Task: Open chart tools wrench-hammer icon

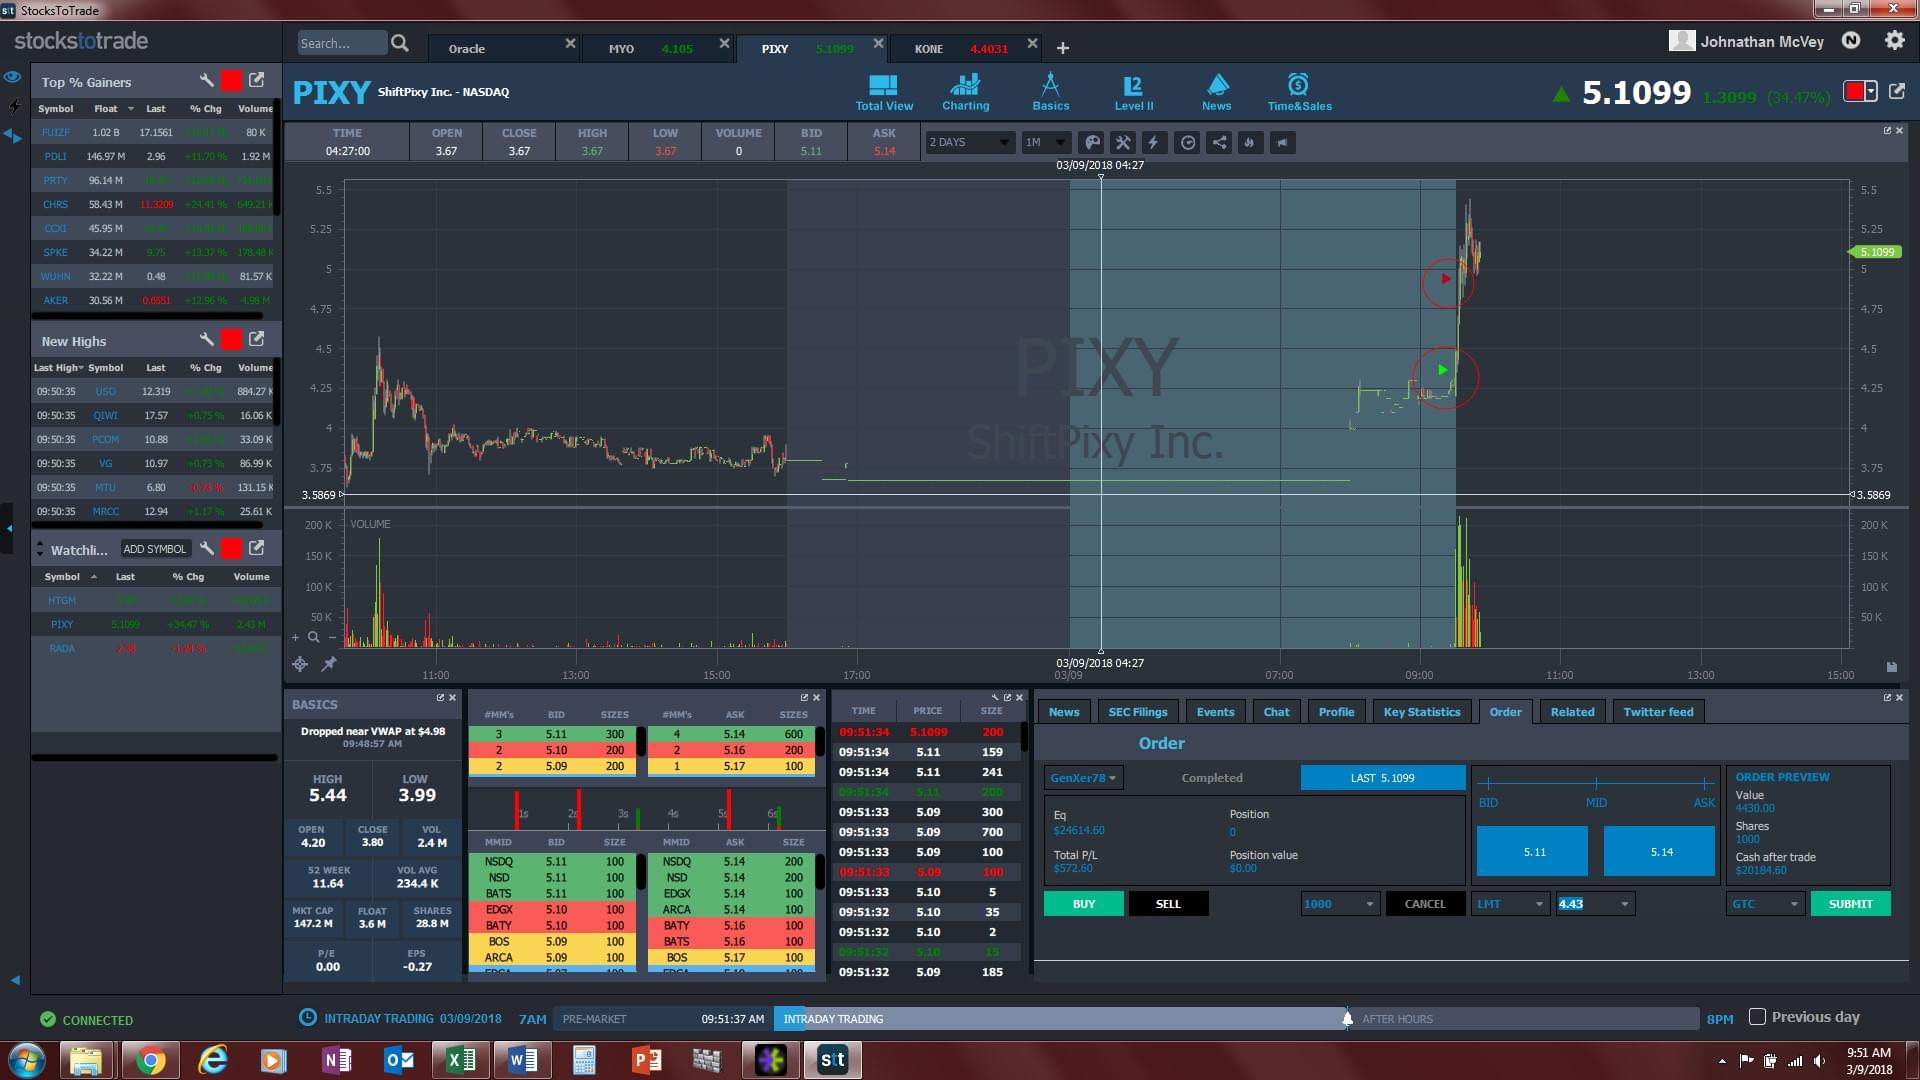Action: click(x=1123, y=142)
